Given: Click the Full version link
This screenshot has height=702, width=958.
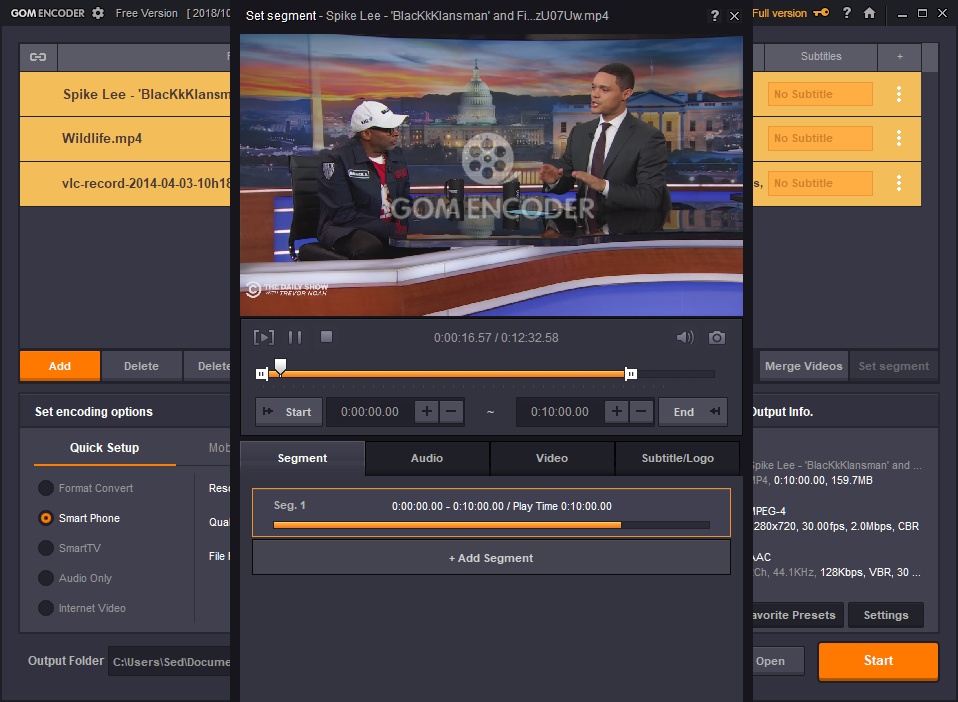Looking at the screenshot, I should pyautogui.click(x=780, y=13).
